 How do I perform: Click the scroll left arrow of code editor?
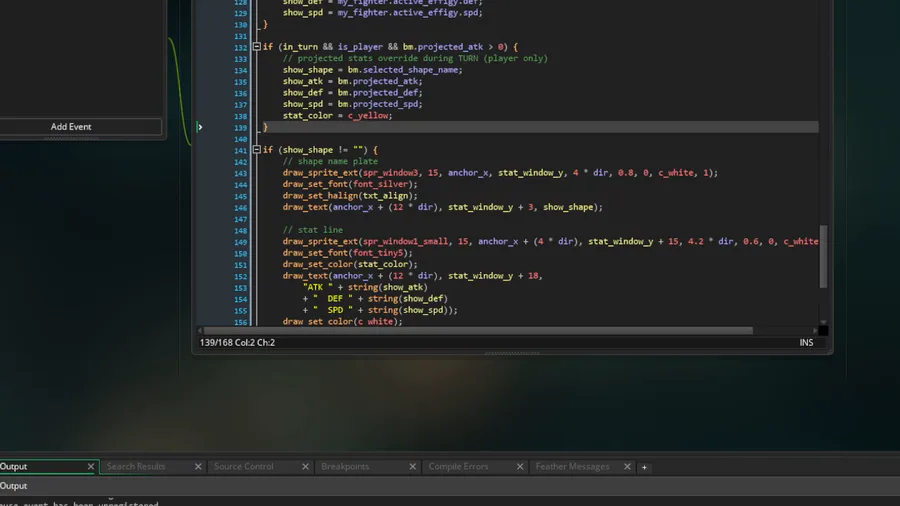pyautogui.click(x=200, y=330)
